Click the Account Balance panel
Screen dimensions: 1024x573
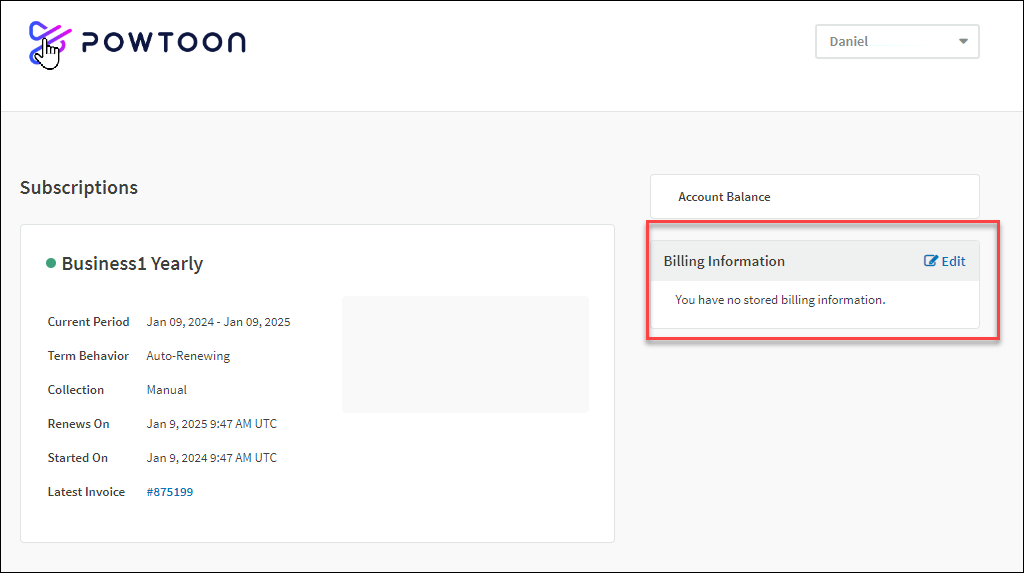pos(814,196)
